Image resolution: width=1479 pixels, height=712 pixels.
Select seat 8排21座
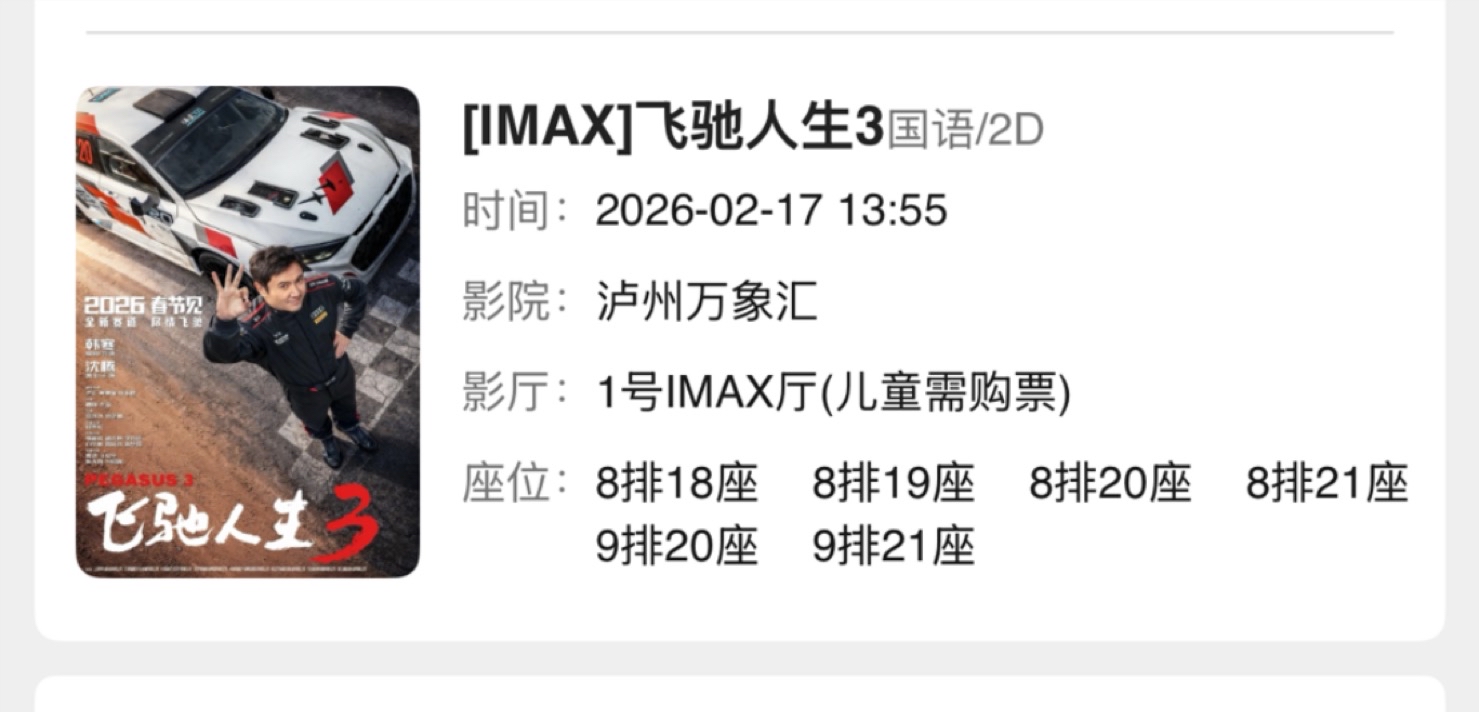(x=1327, y=485)
